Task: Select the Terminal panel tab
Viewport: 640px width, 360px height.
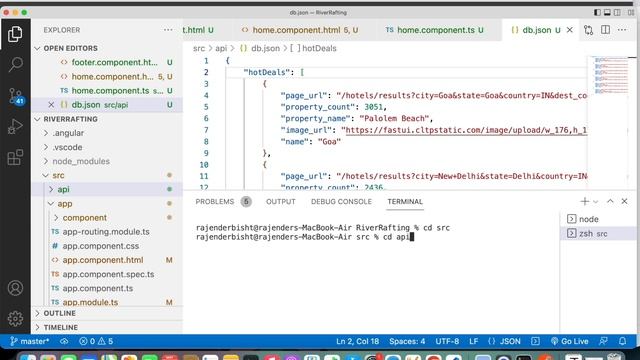Action: [405, 202]
